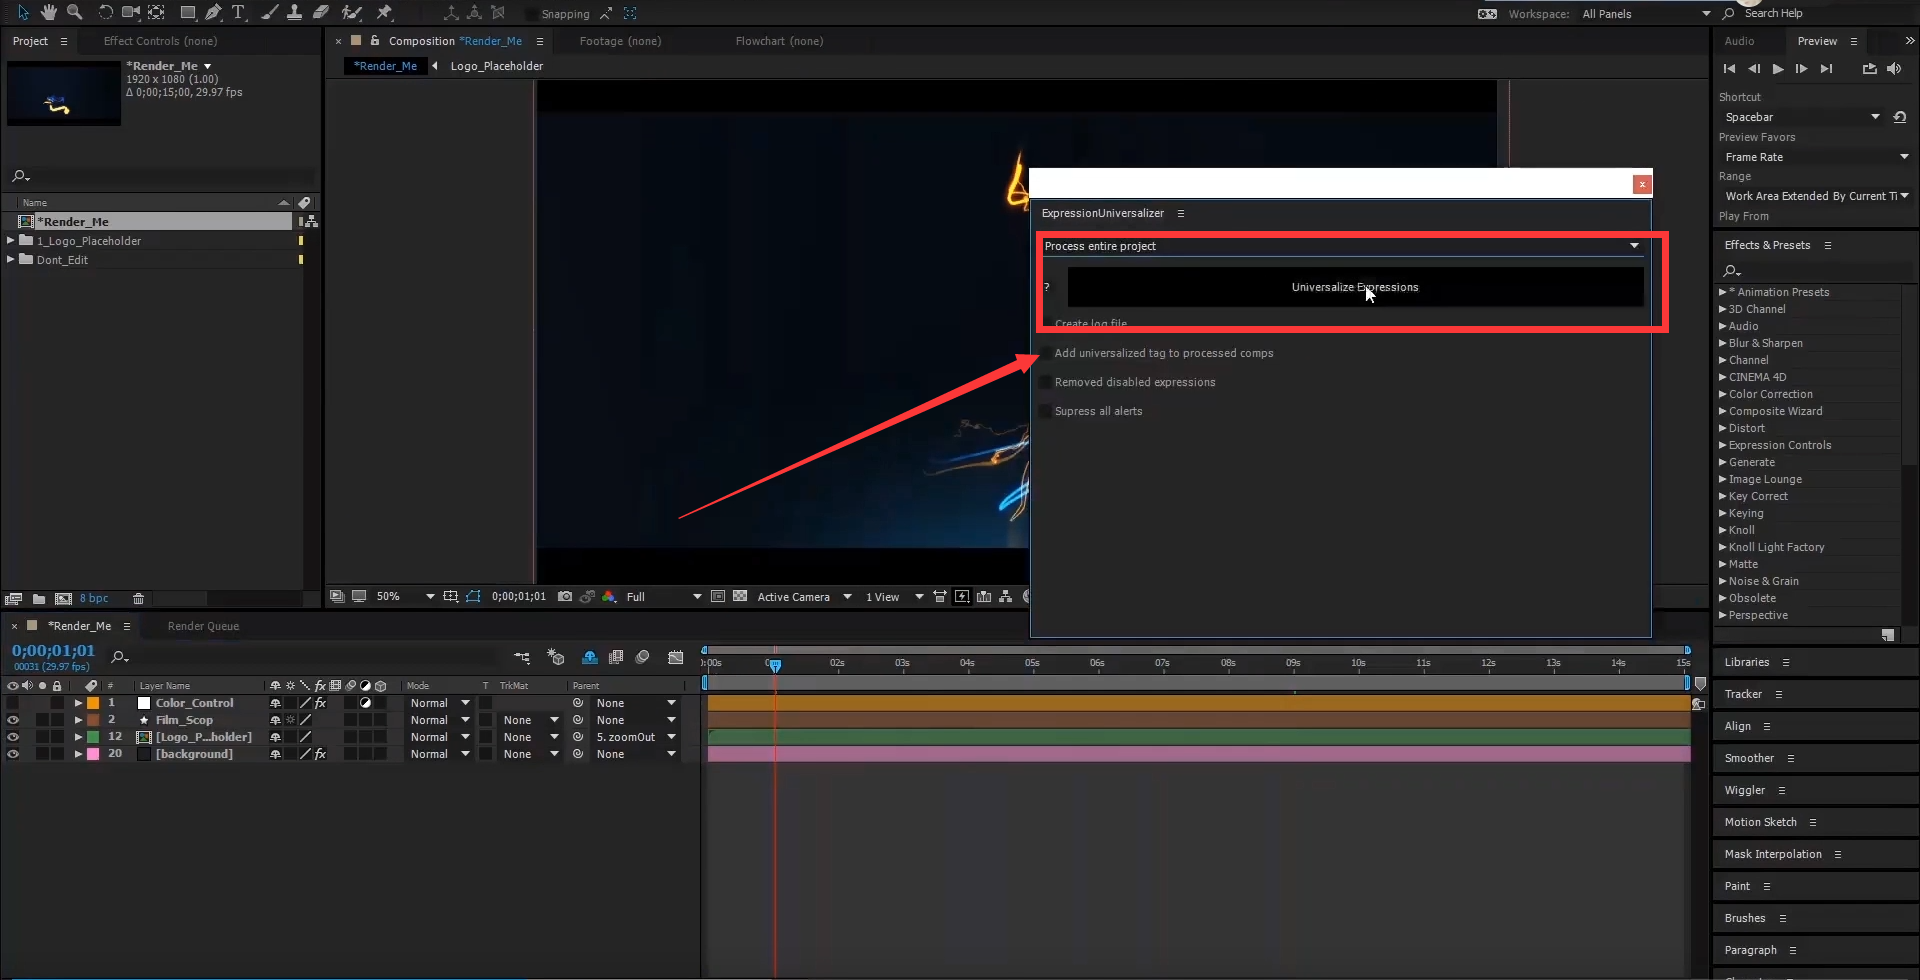The height and width of the screenshot is (980, 1920).
Task: Expand the 1_Logo_Placeholder folder
Action: [x=11, y=241]
